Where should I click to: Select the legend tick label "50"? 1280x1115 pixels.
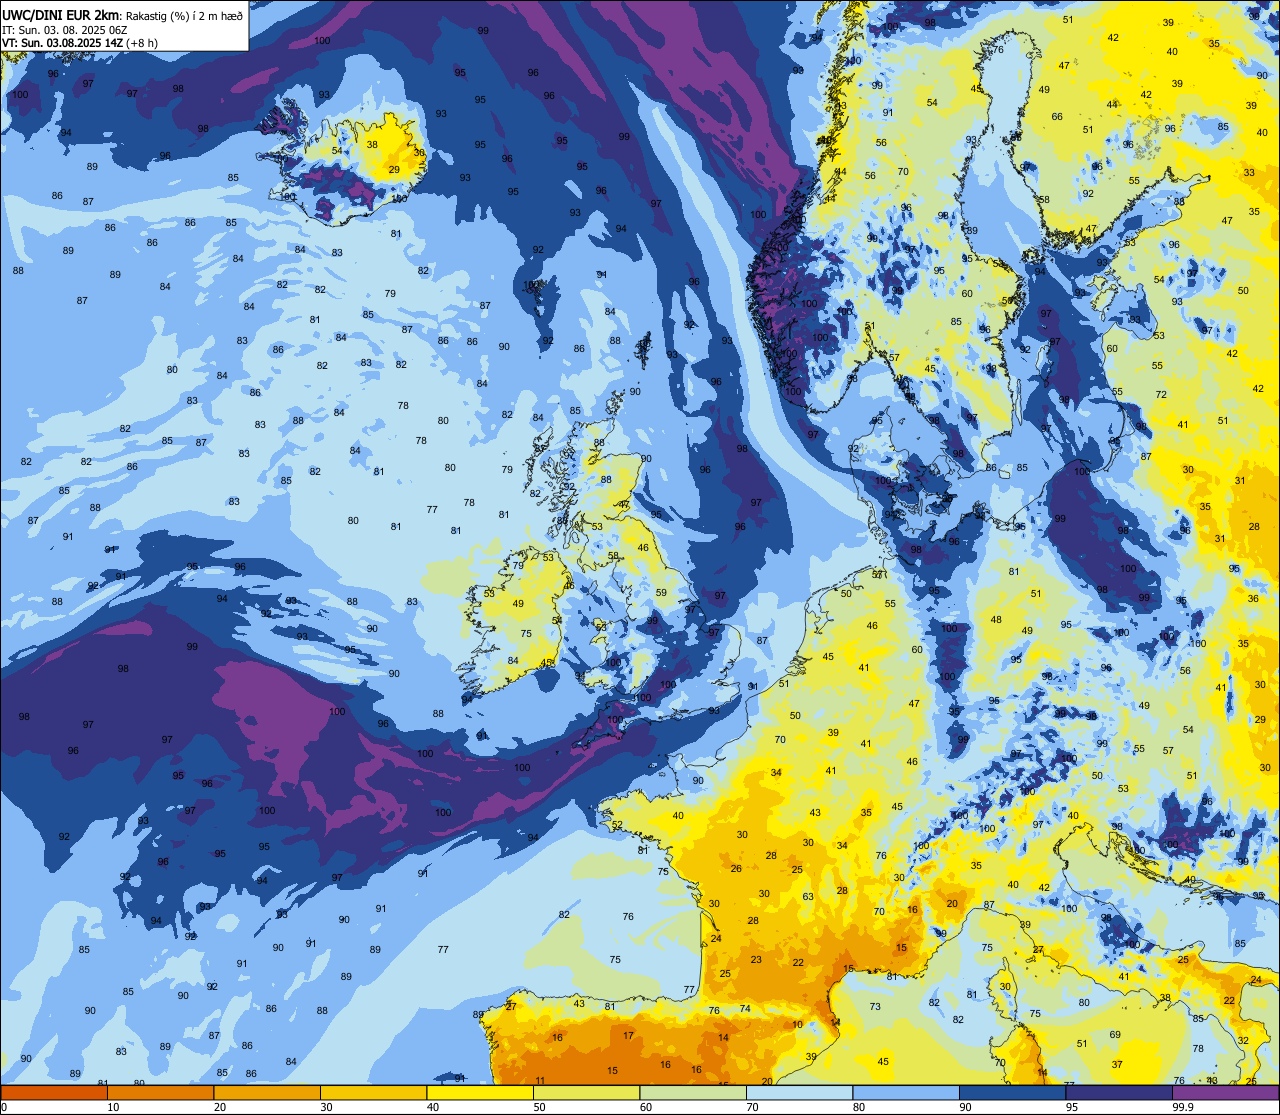539,1107
